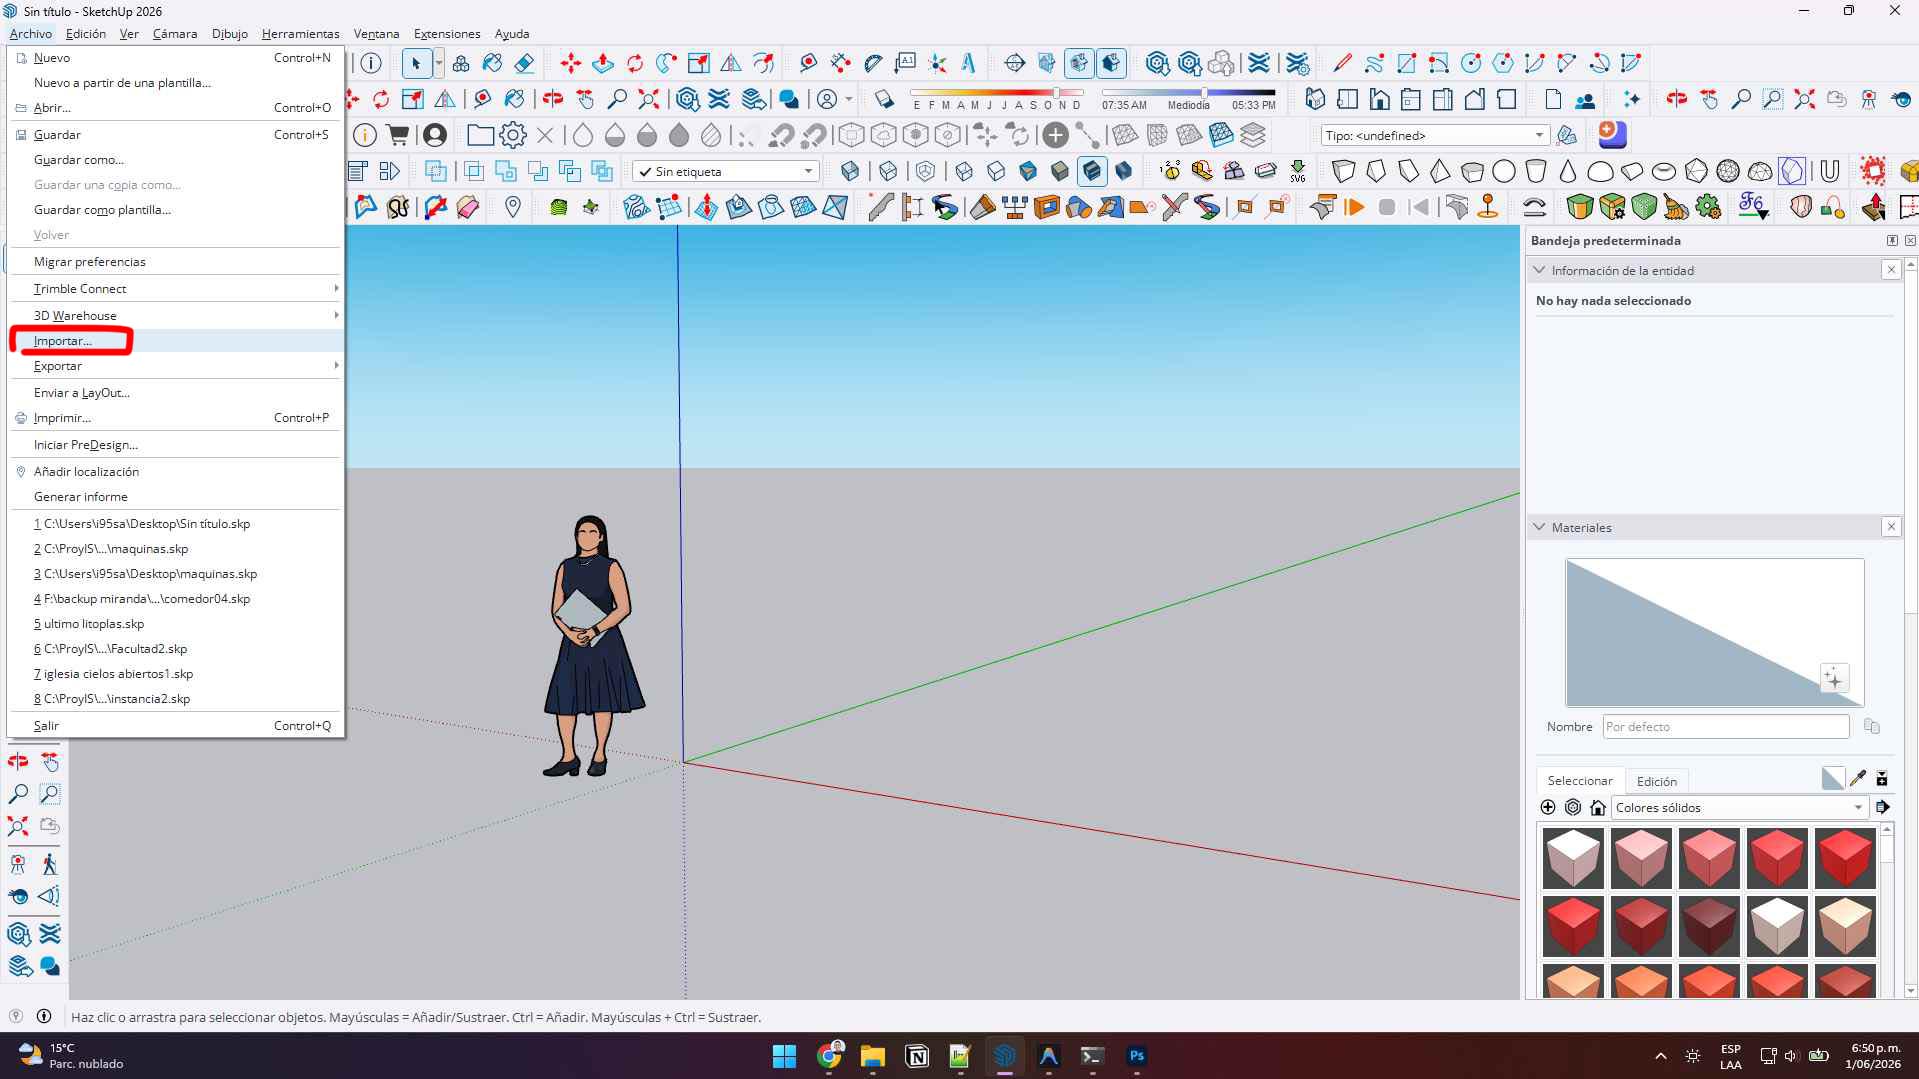Click the Text label tool
Image resolution: width=1919 pixels, height=1079 pixels.
(905, 63)
